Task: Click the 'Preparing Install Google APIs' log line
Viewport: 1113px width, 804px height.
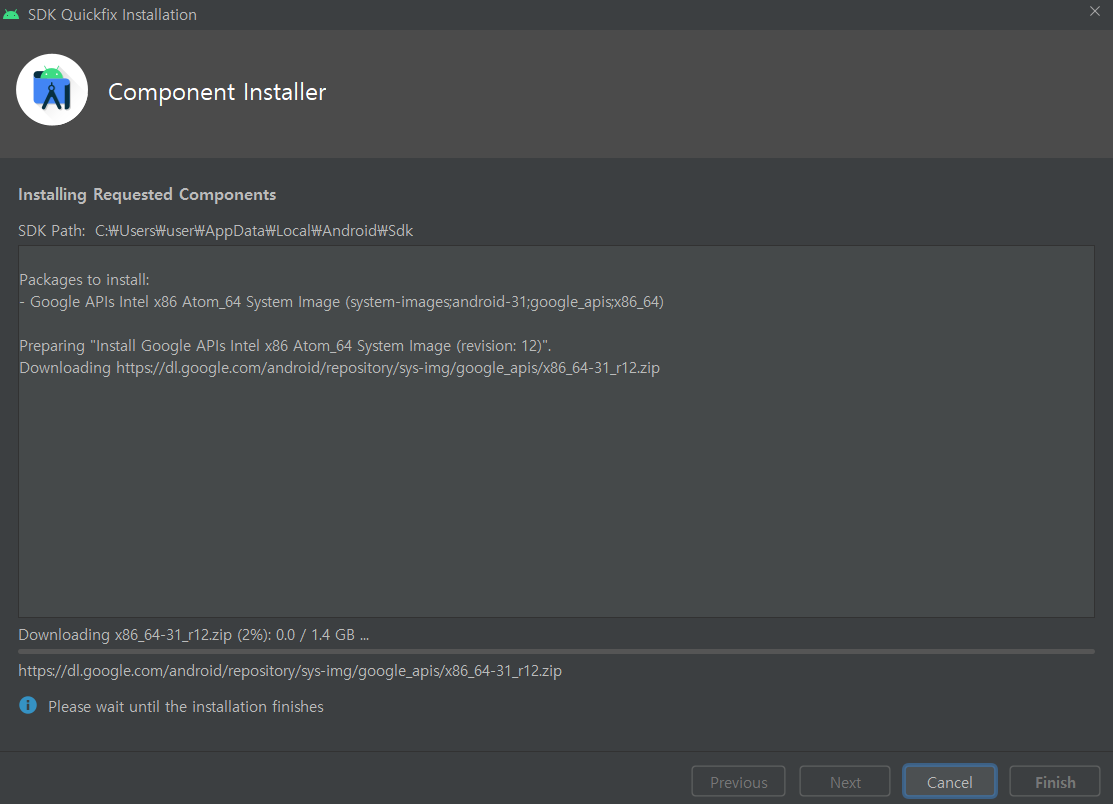Action: pyautogui.click(x=285, y=346)
